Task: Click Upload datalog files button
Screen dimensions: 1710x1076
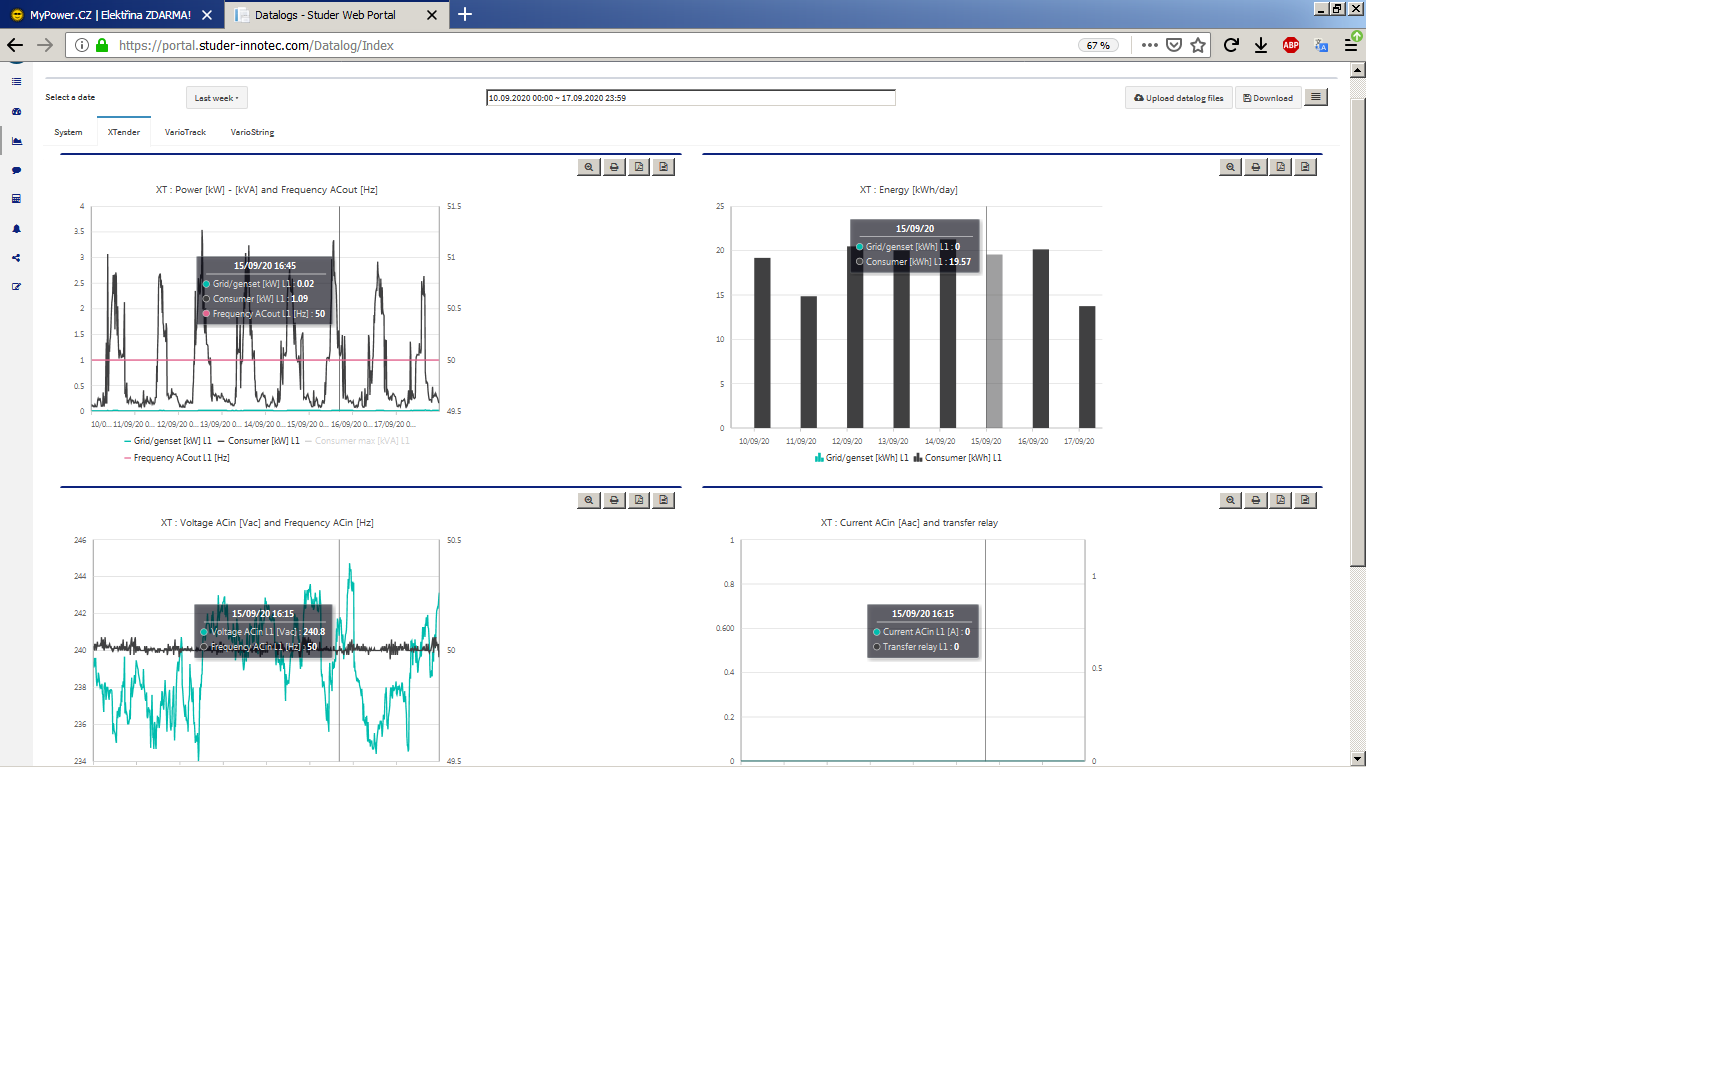Action: [1179, 98]
